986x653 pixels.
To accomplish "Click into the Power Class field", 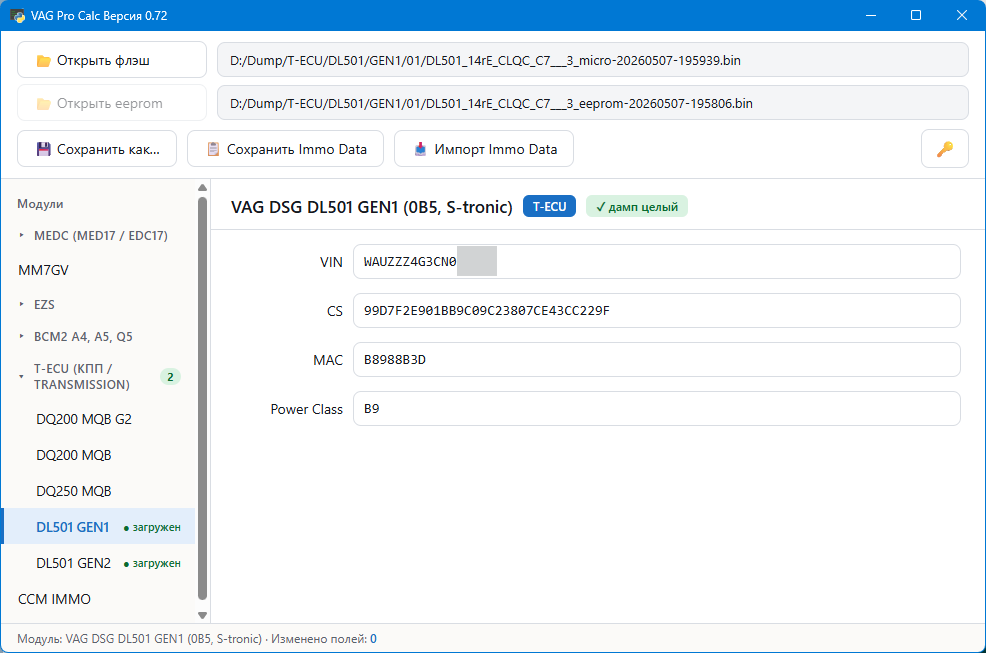I will [x=656, y=409].
